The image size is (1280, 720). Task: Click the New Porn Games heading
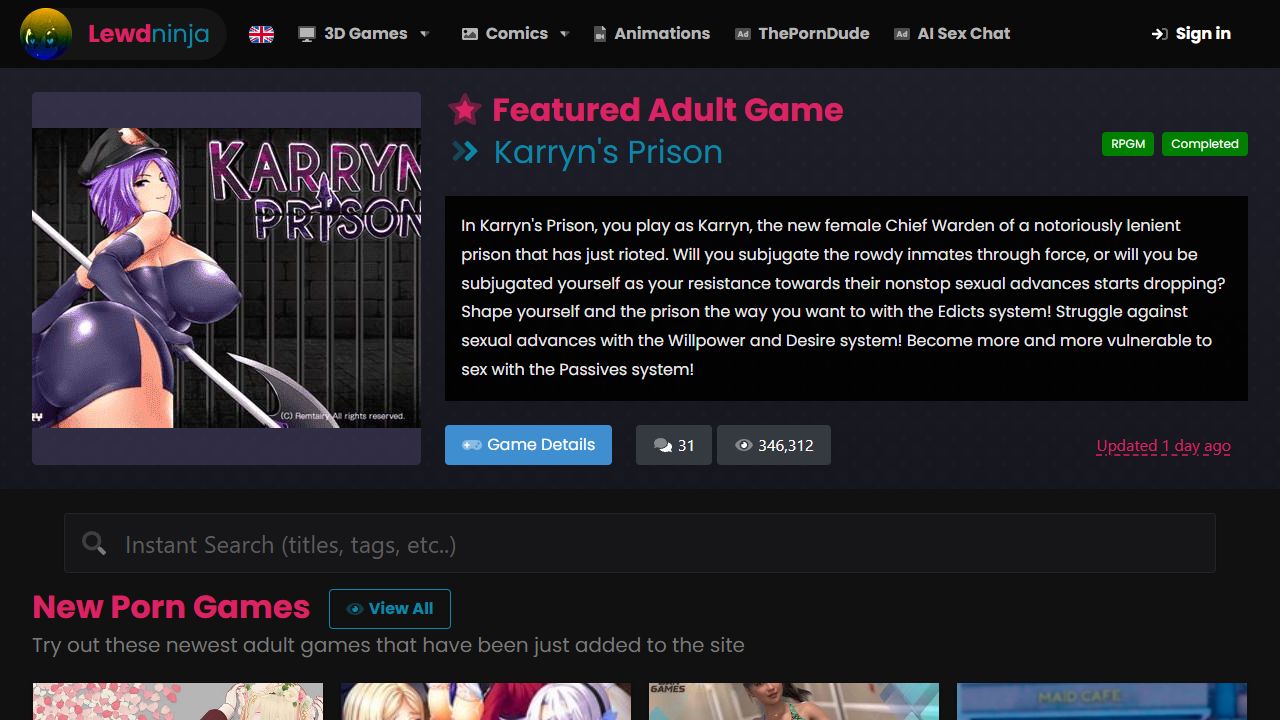click(x=171, y=607)
